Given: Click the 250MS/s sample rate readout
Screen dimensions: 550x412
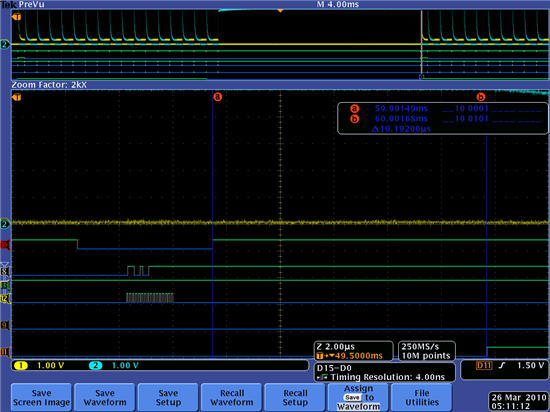Looking at the screenshot, I should click(x=420, y=347).
